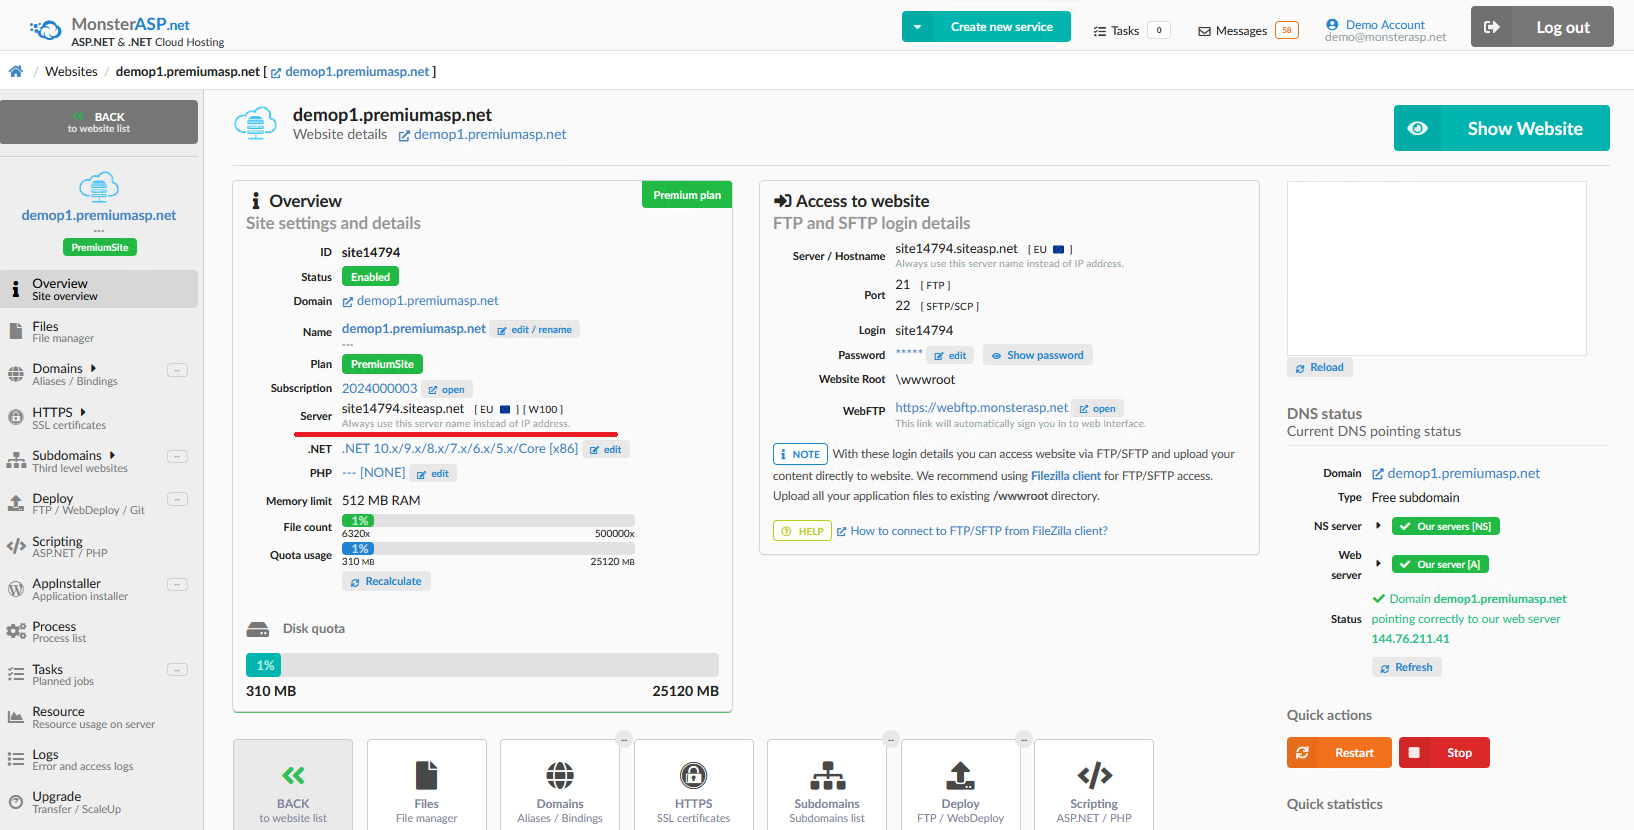Restart the website
The width and height of the screenshot is (1634, 830).
[x=1339, y=752]
